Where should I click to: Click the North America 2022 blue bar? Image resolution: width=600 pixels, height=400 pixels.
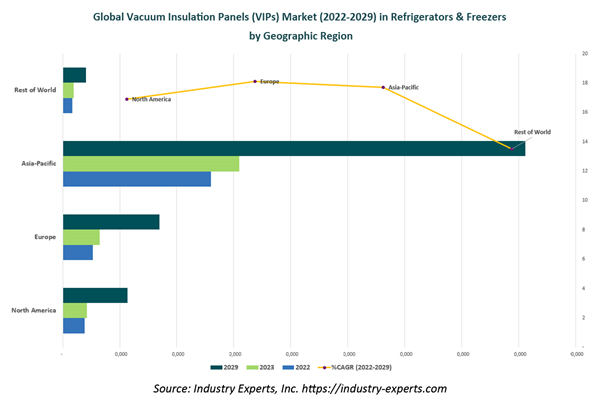[x=73, y=325]
